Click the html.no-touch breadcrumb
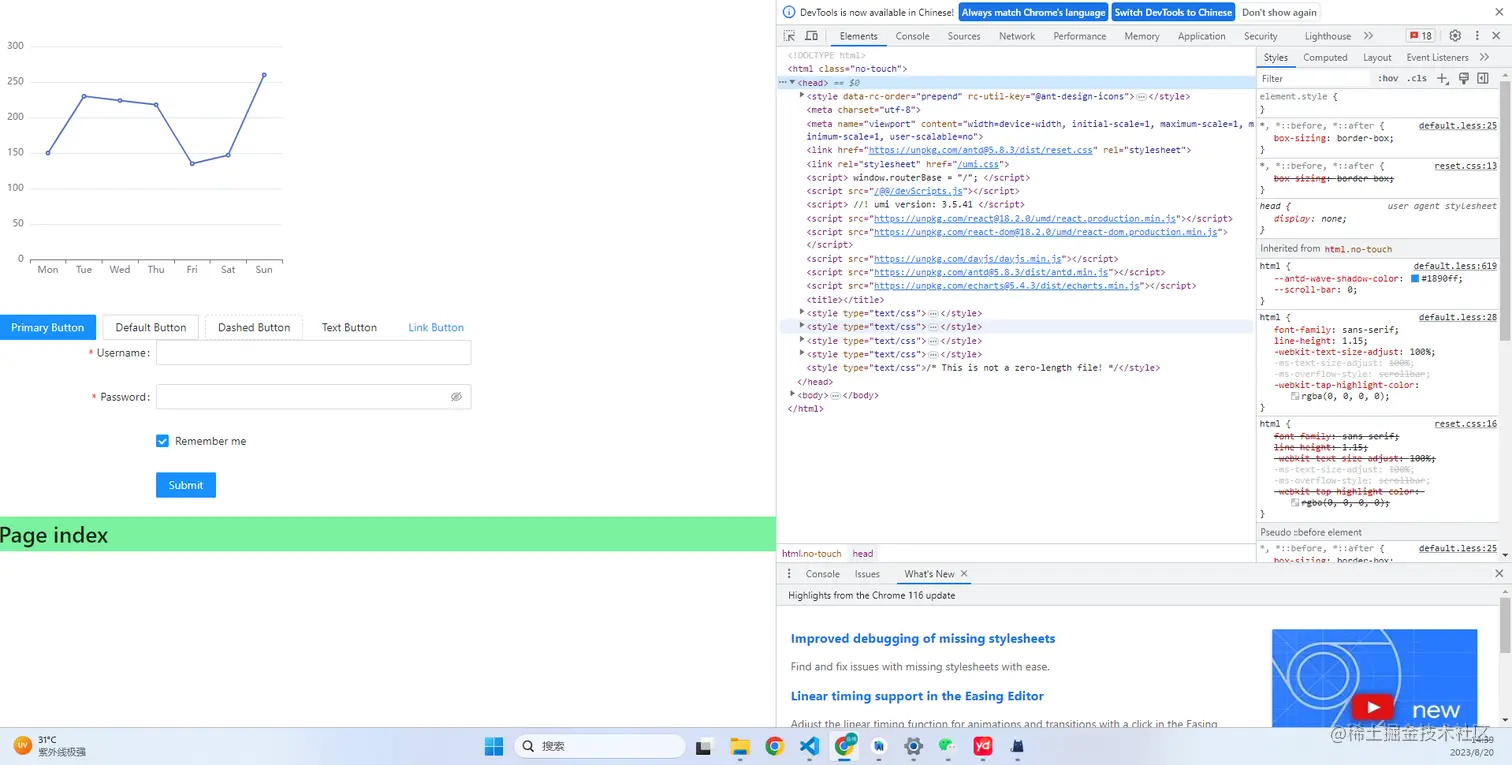 click(812, 553)
